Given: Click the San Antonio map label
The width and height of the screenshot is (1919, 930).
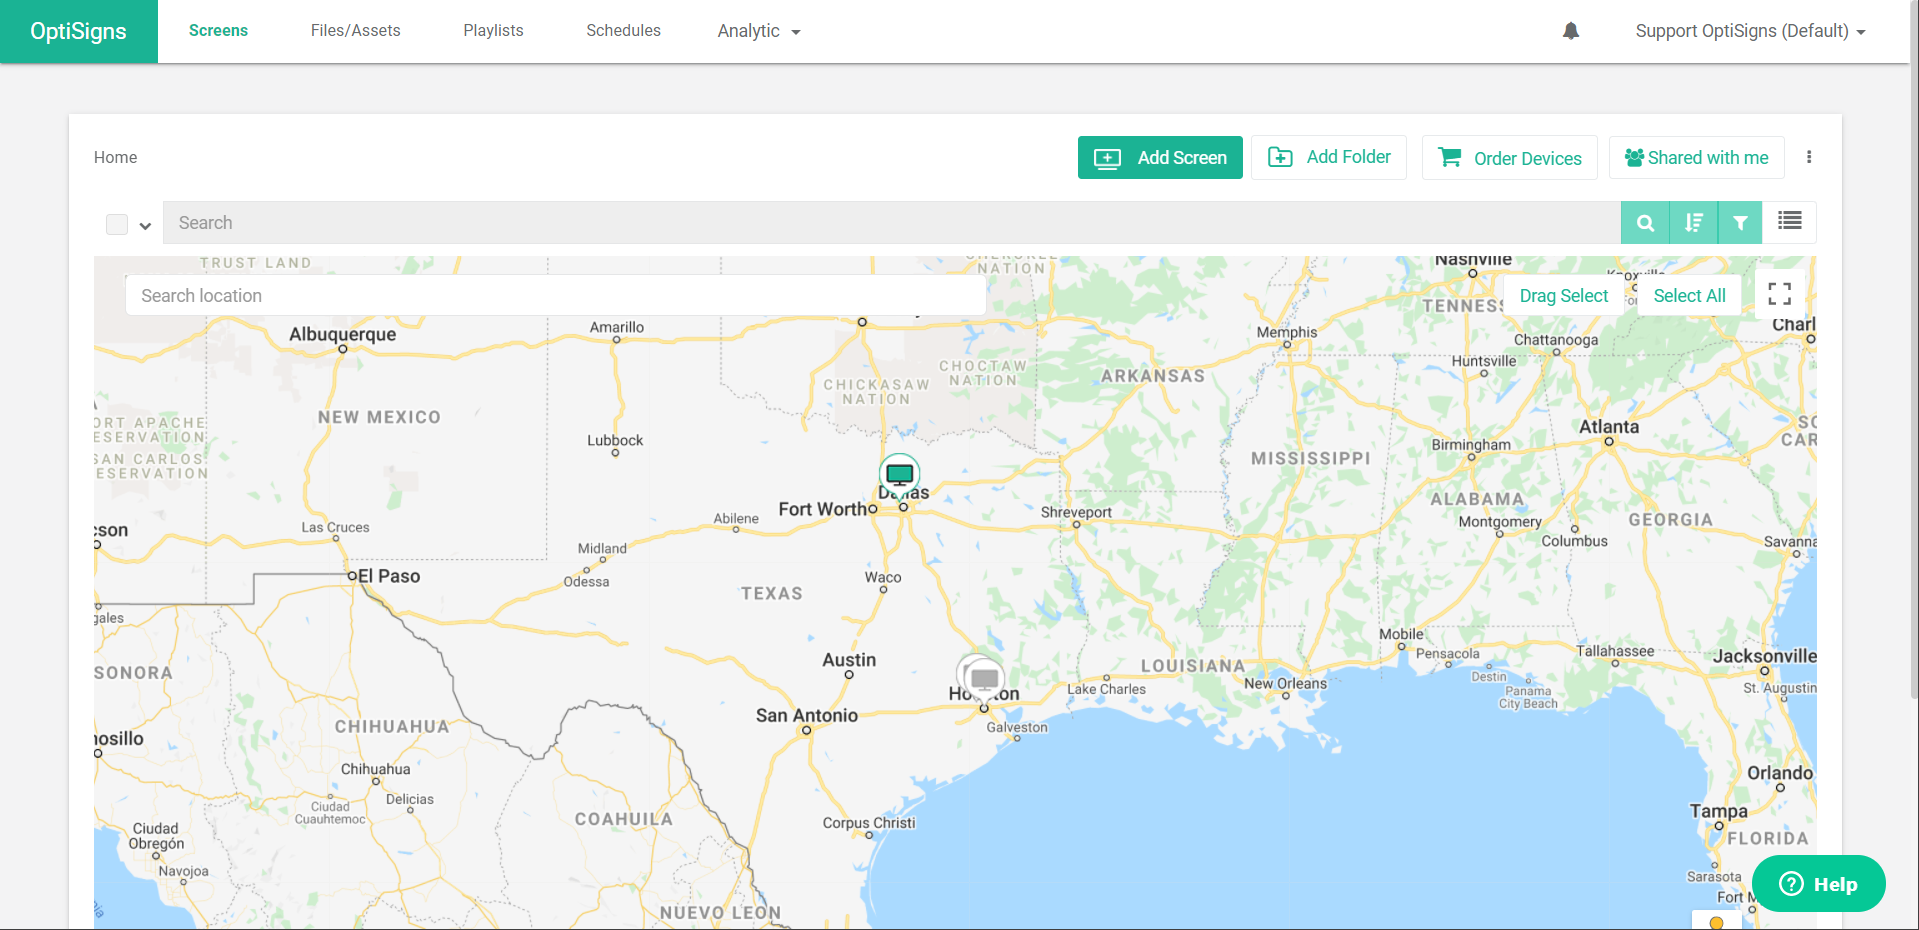Looking at the screenshot, I should tap(806, 715).
